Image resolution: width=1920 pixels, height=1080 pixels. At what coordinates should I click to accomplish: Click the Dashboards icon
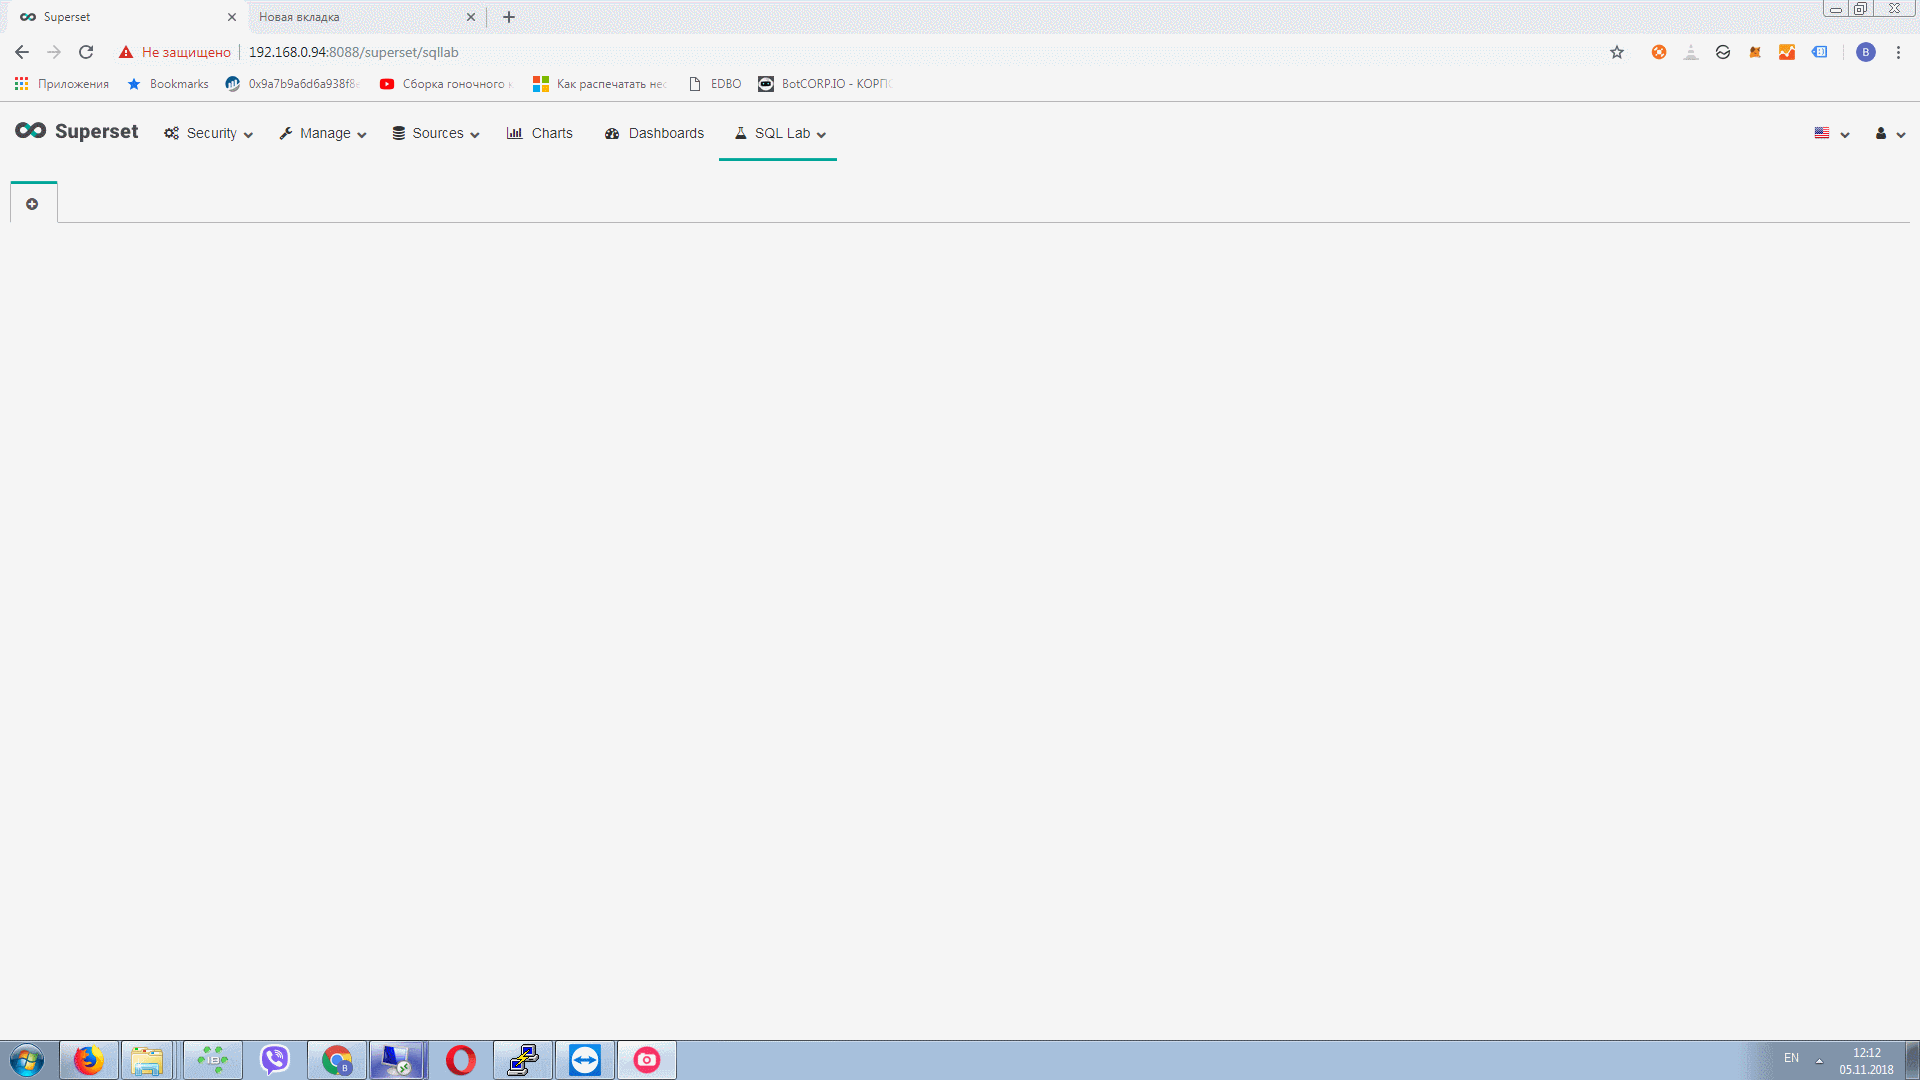[611, 133]
